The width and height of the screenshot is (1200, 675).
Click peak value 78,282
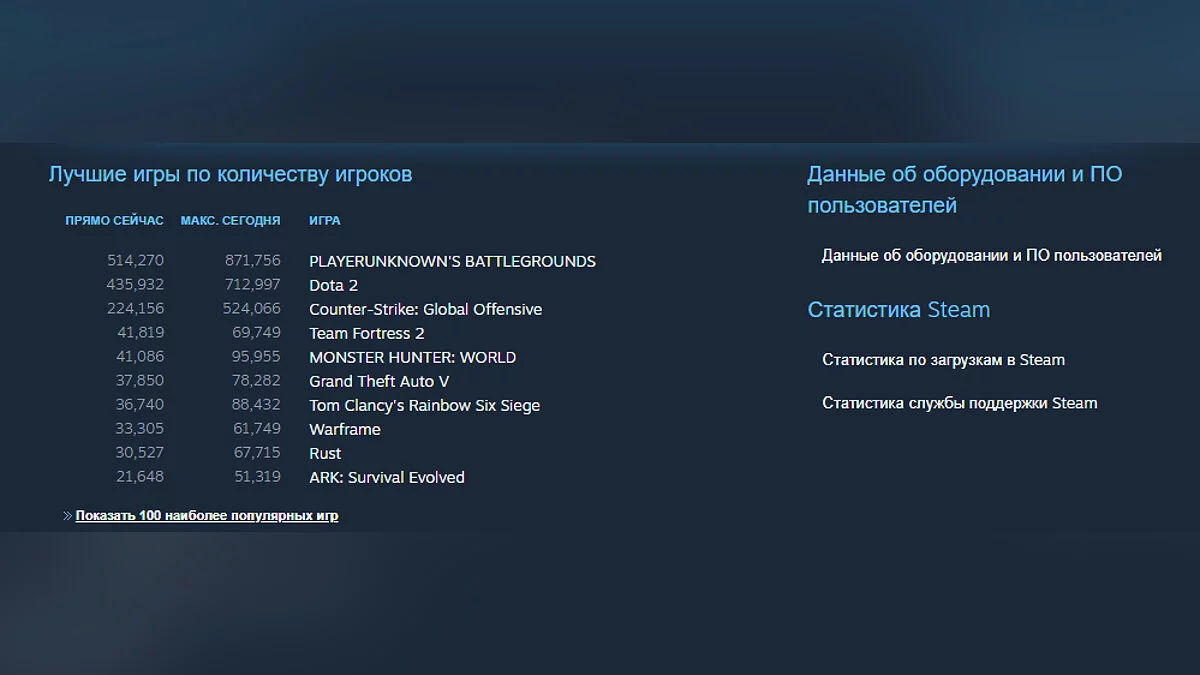click(257, 380)
